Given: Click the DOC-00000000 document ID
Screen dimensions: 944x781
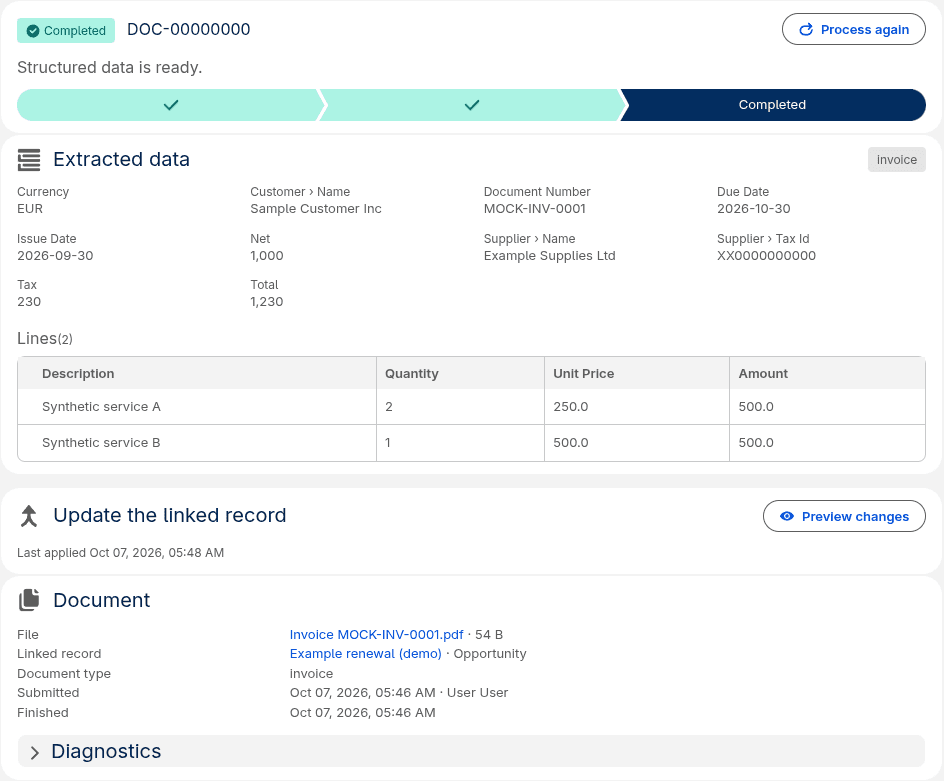Looking at the screenshot, I should coord(188,30).
